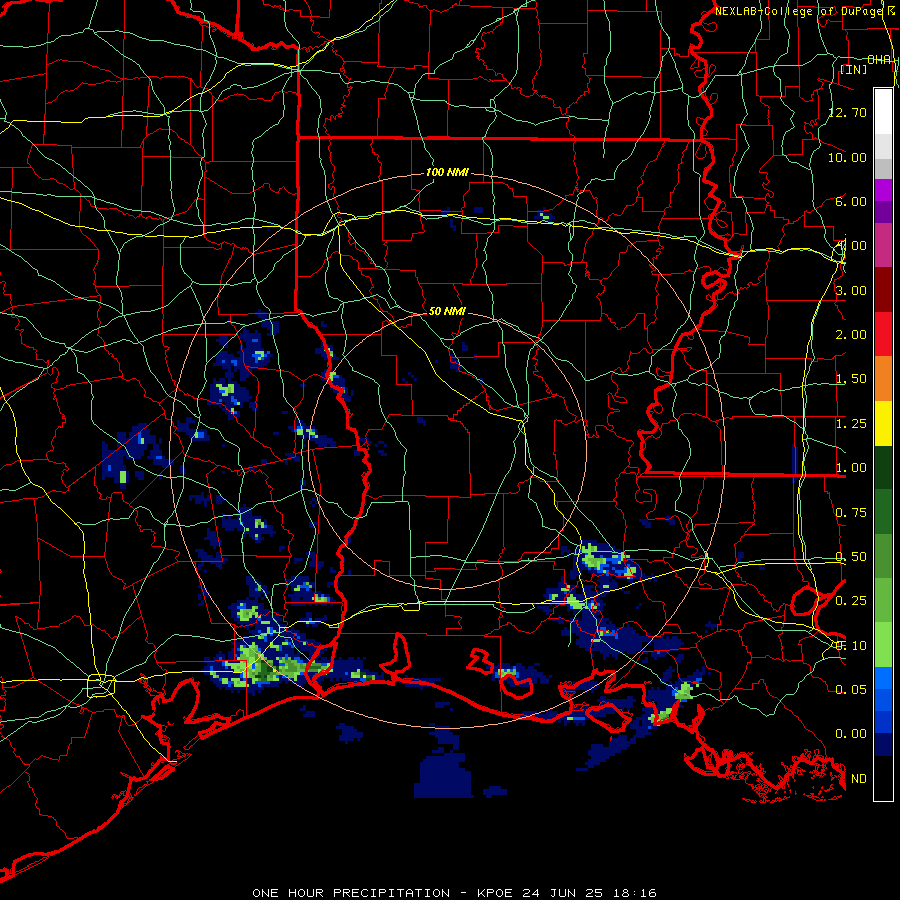The width and height of the screenshot is (900, 900).
Task: Click the '10.00' legend value
Action: pyautogui.click(x=848, y=157)
